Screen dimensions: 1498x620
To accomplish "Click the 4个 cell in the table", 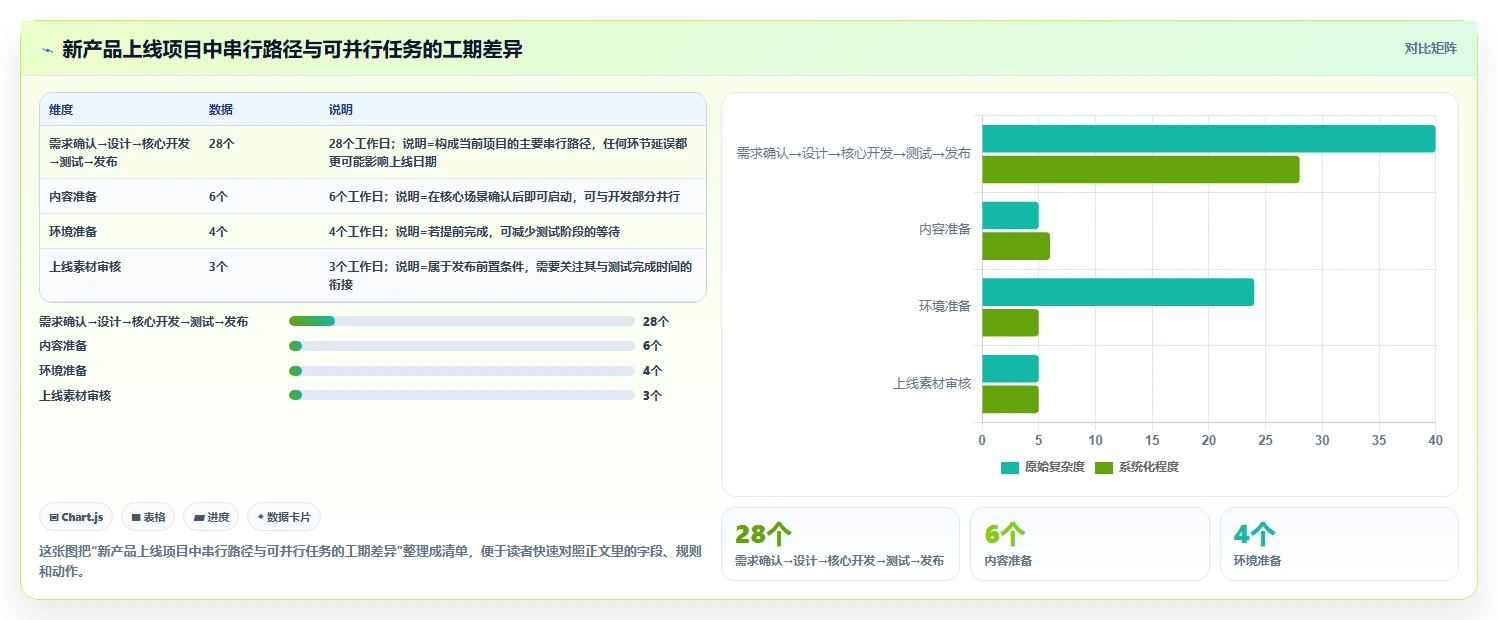I will [x=218, y=232].
